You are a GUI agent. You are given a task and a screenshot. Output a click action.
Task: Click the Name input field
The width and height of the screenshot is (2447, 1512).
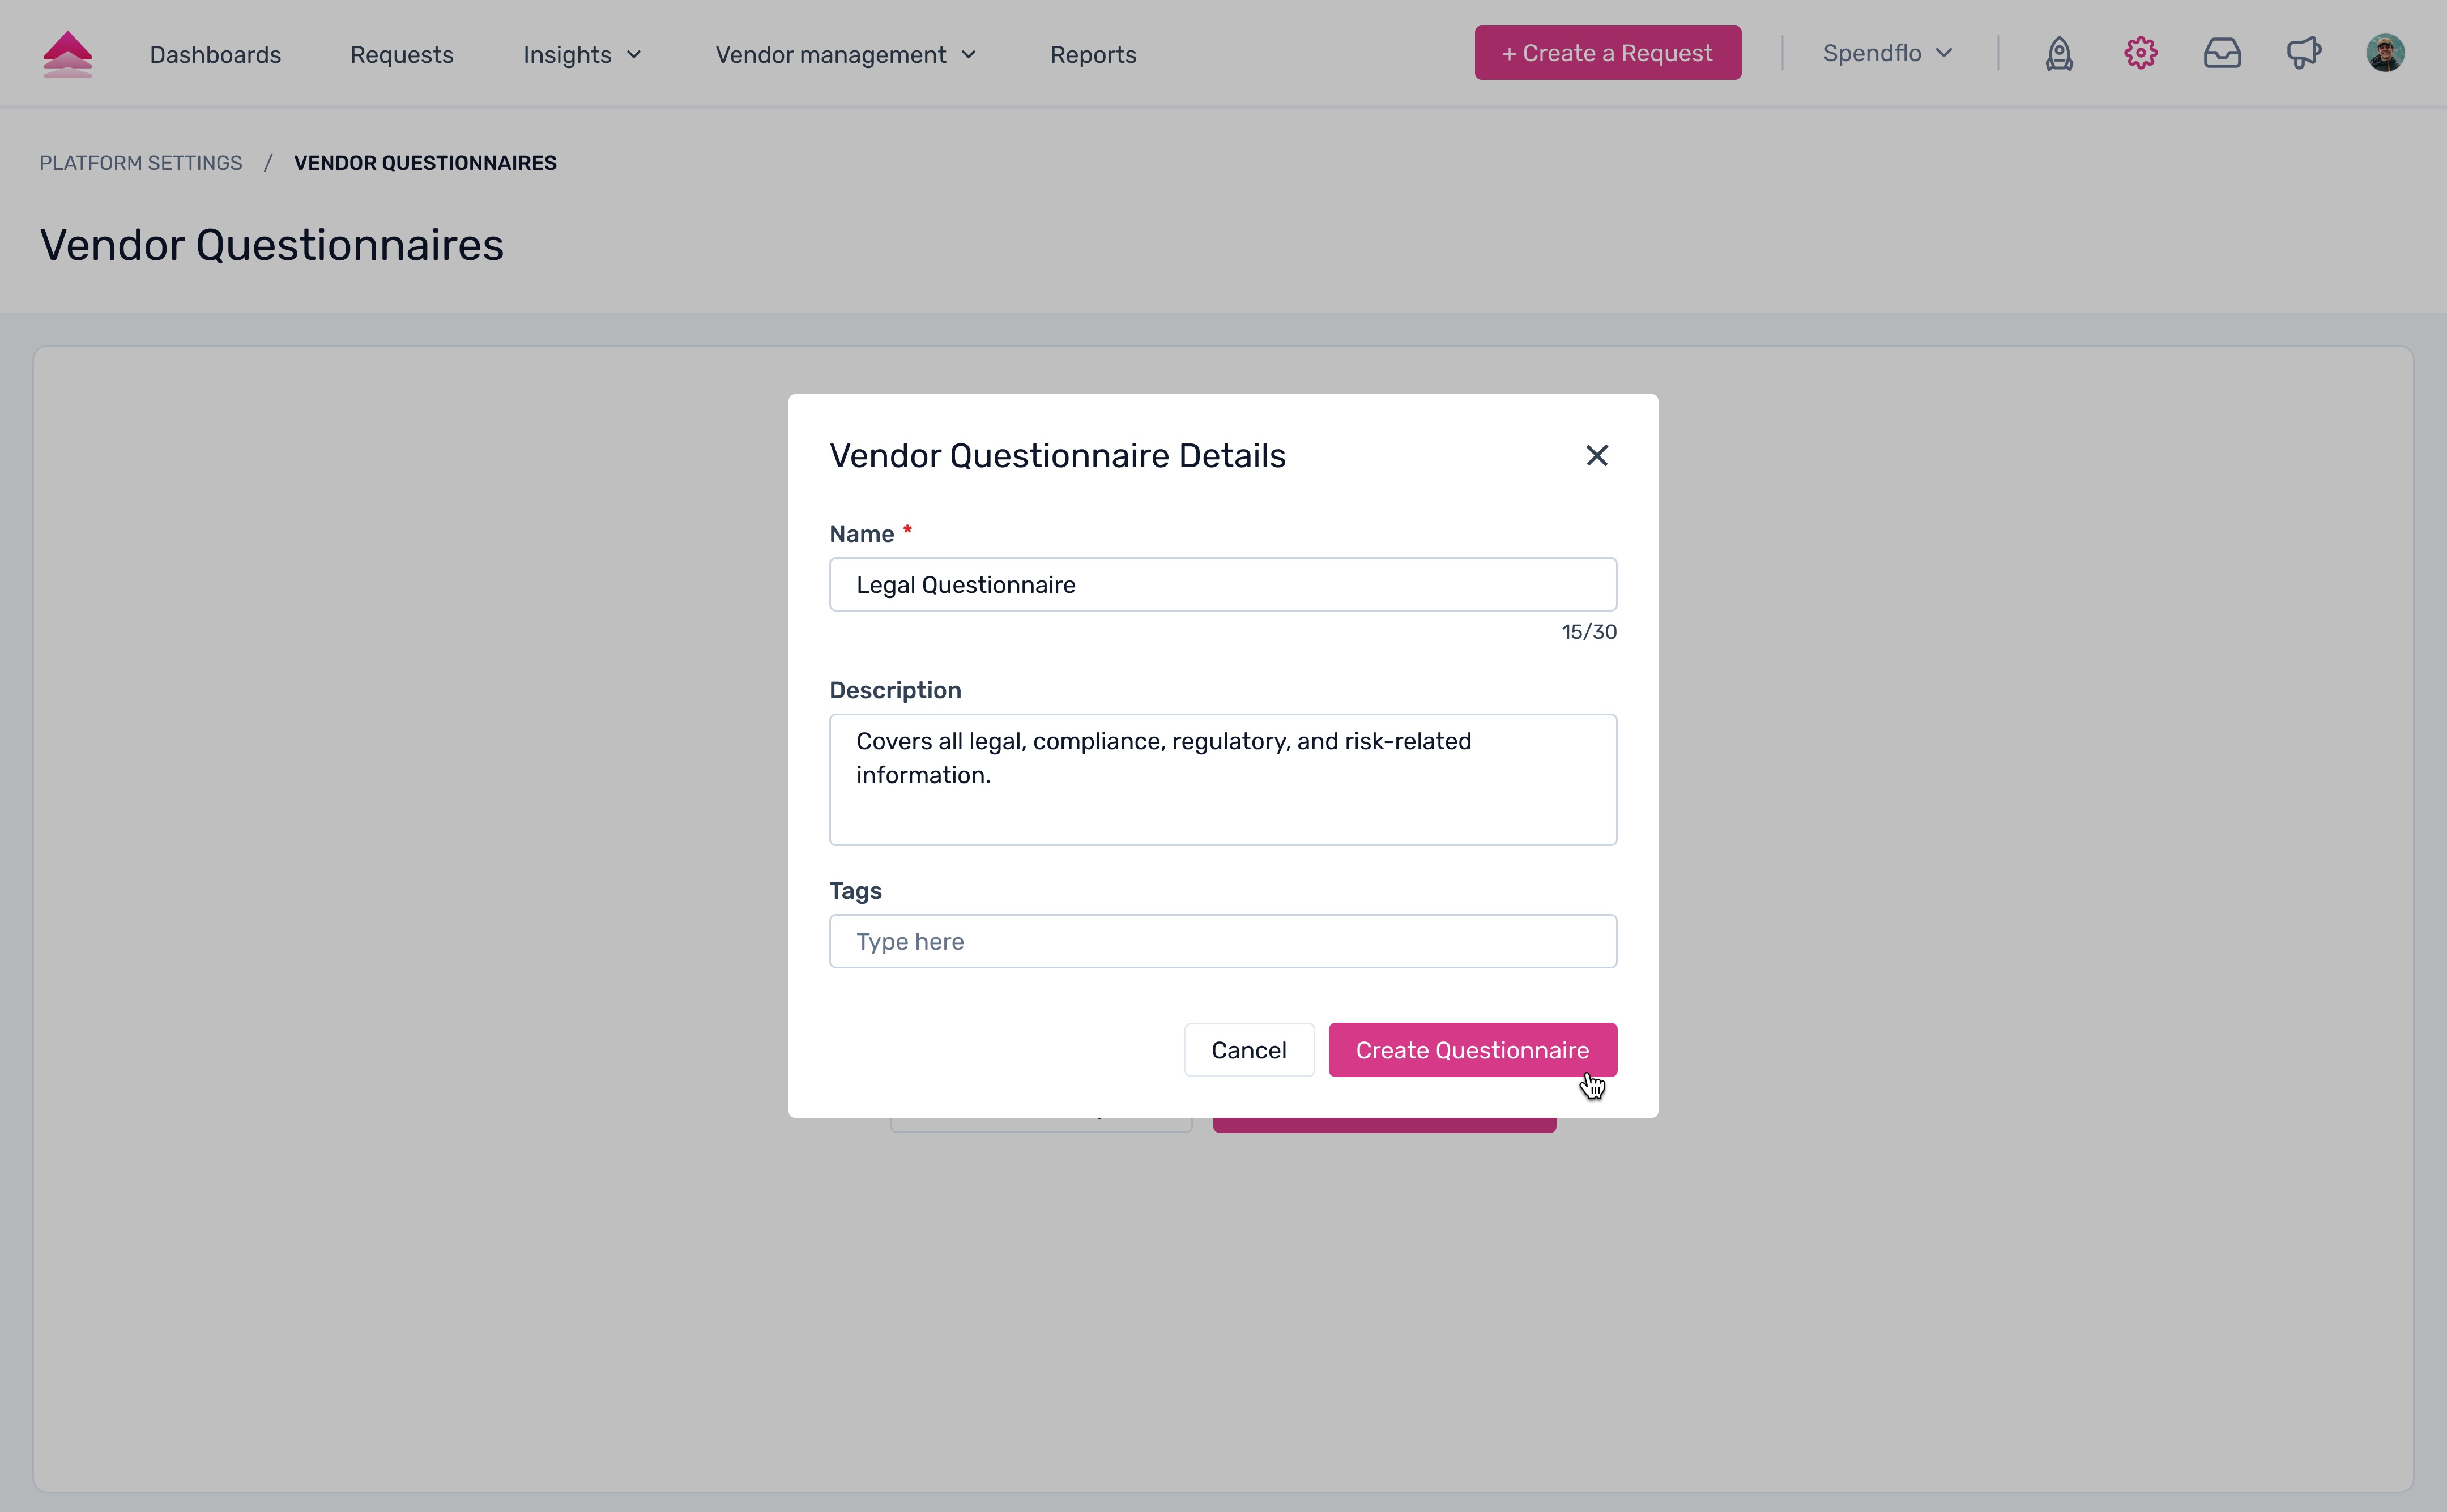[x=1222, y=585]
